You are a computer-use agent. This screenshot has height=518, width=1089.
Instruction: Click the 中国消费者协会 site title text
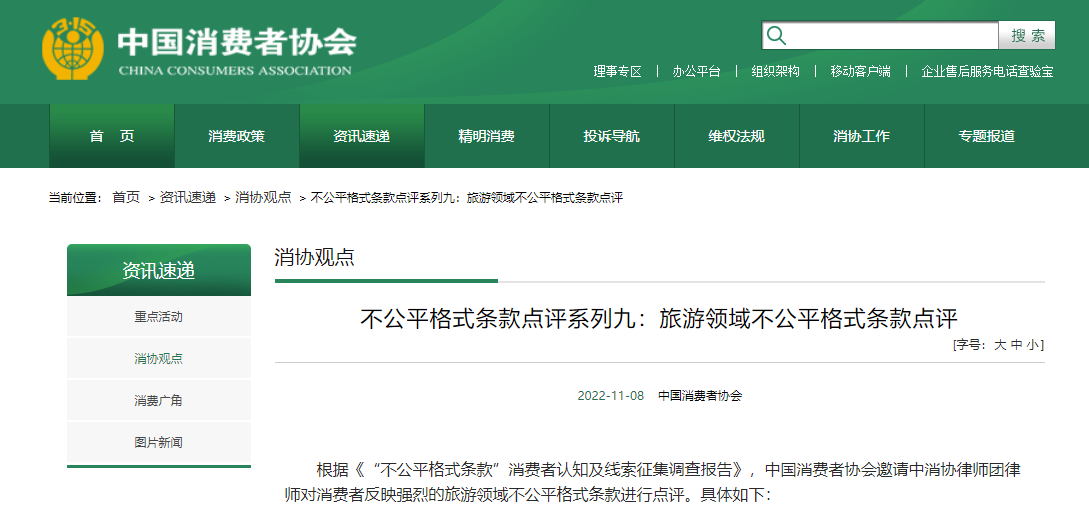click(x=237, y=42)
